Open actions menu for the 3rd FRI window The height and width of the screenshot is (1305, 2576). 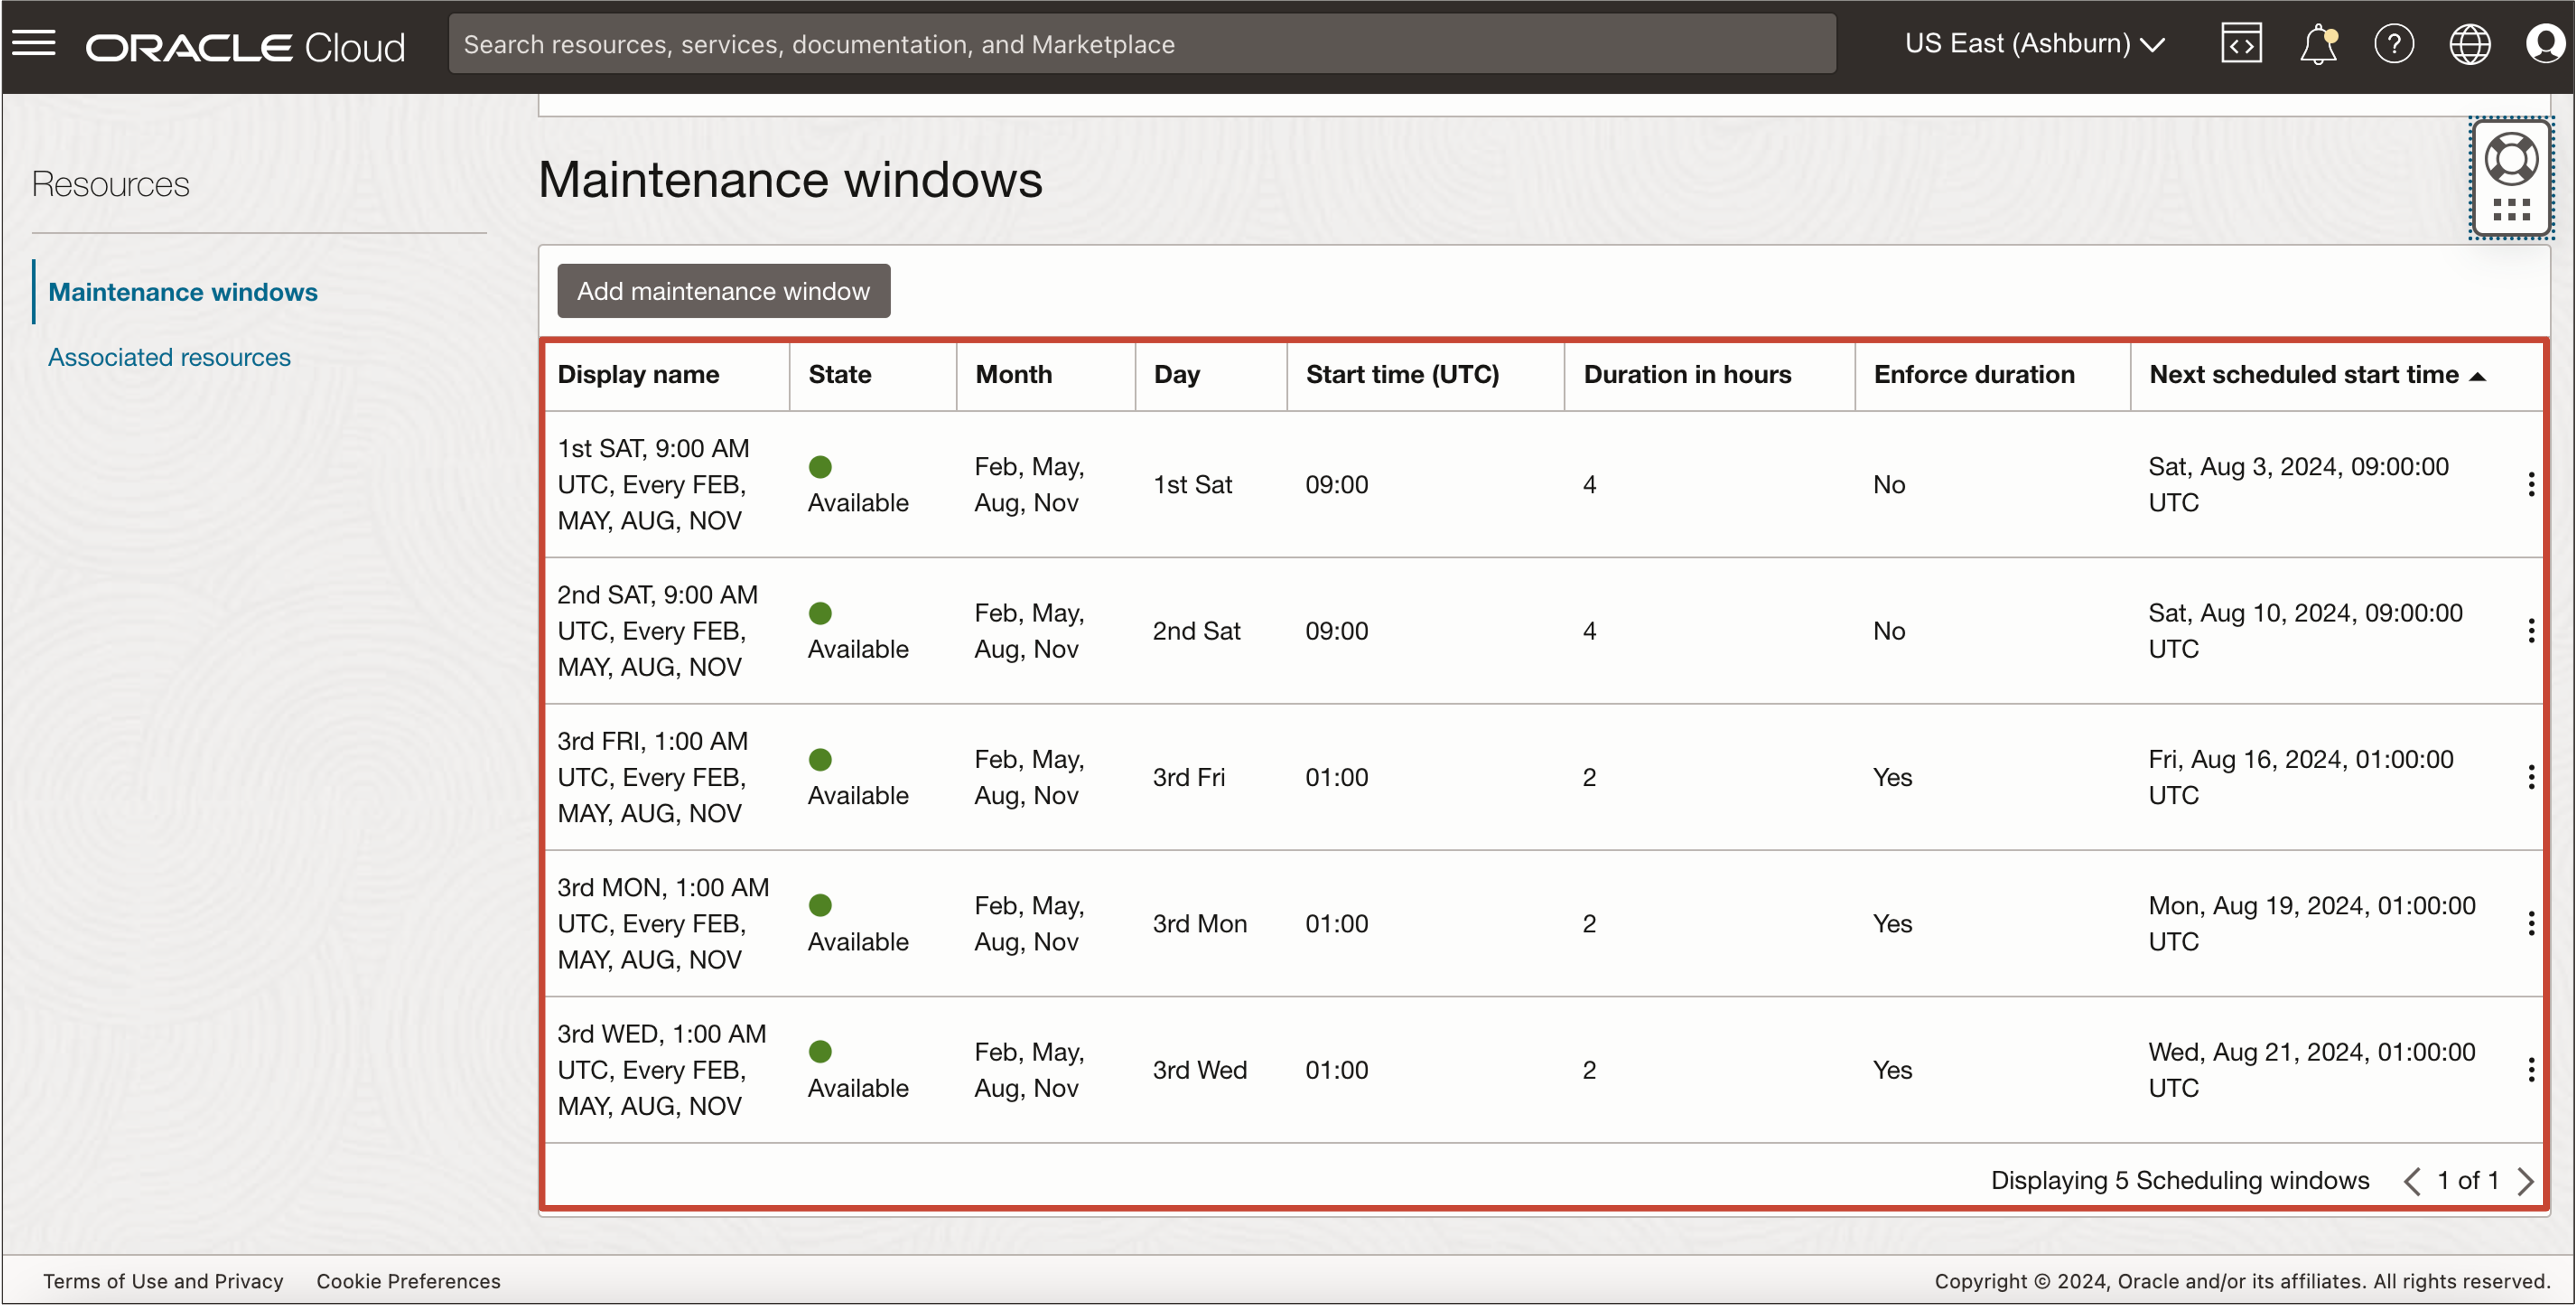click(x=2531, y=776)
